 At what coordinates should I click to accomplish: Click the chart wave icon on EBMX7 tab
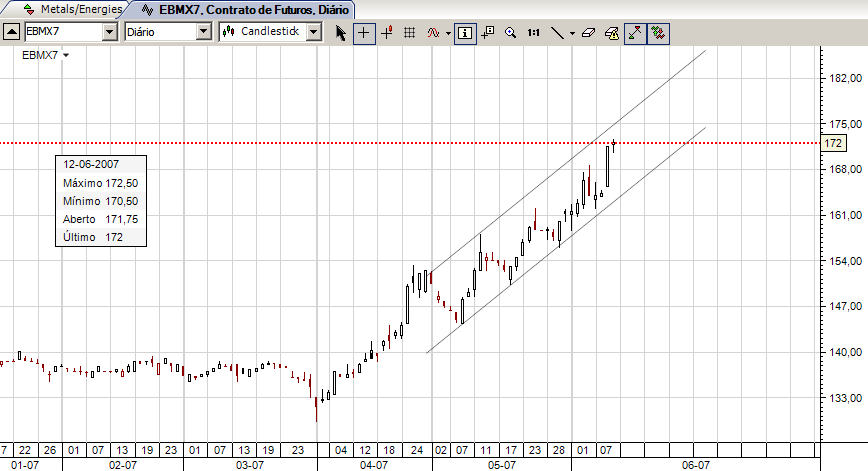click(147, 9)
